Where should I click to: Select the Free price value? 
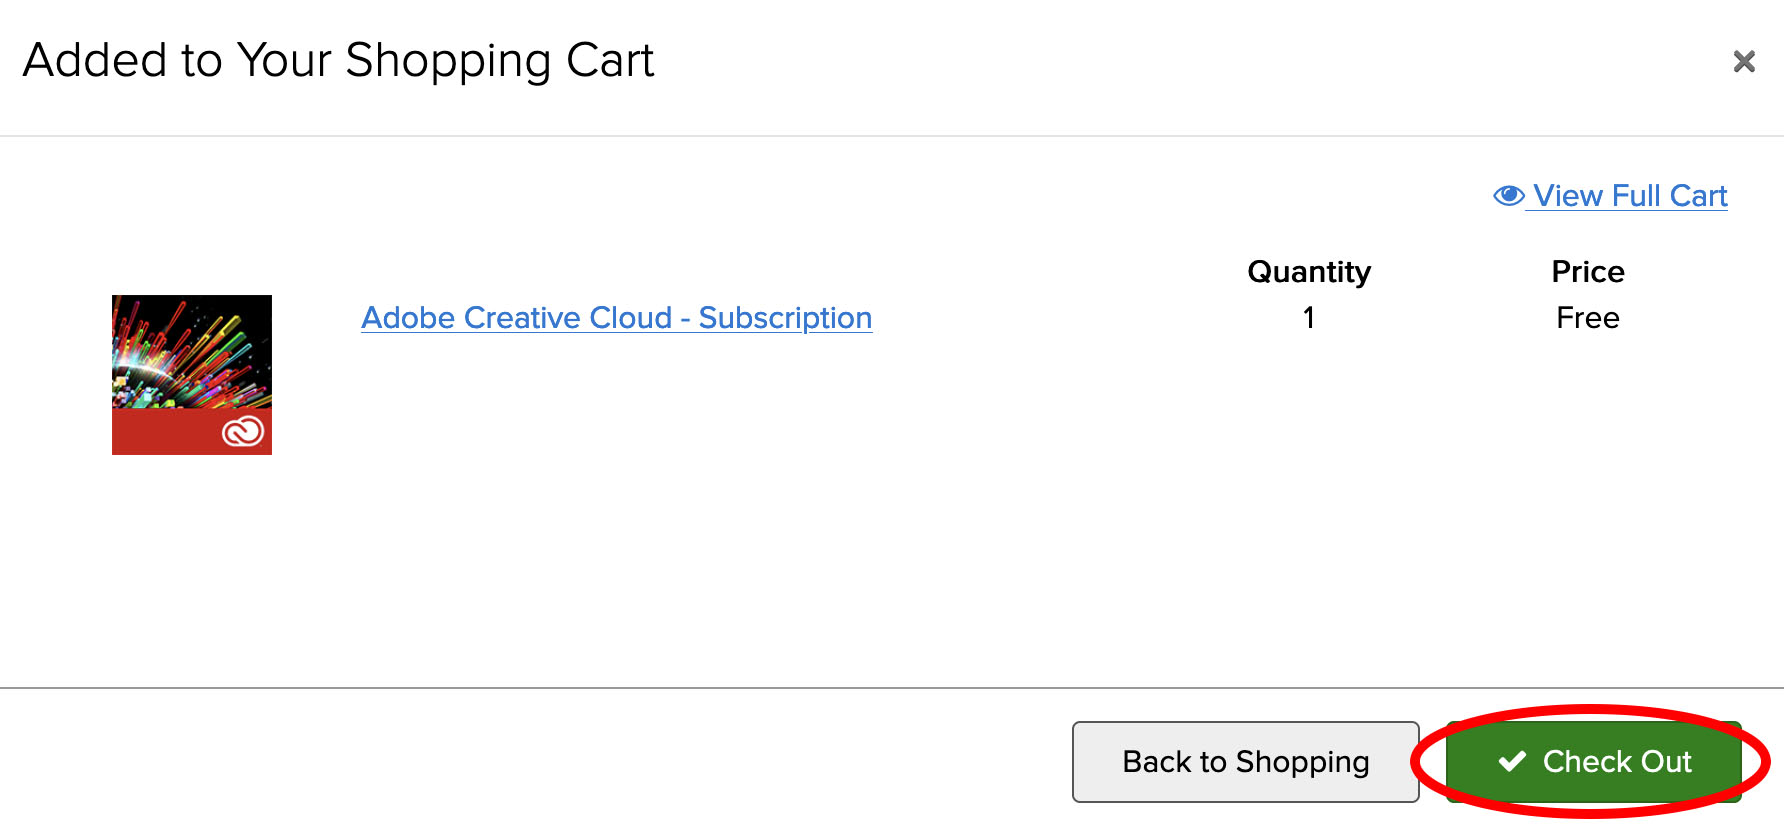(x=1587, y=318)
